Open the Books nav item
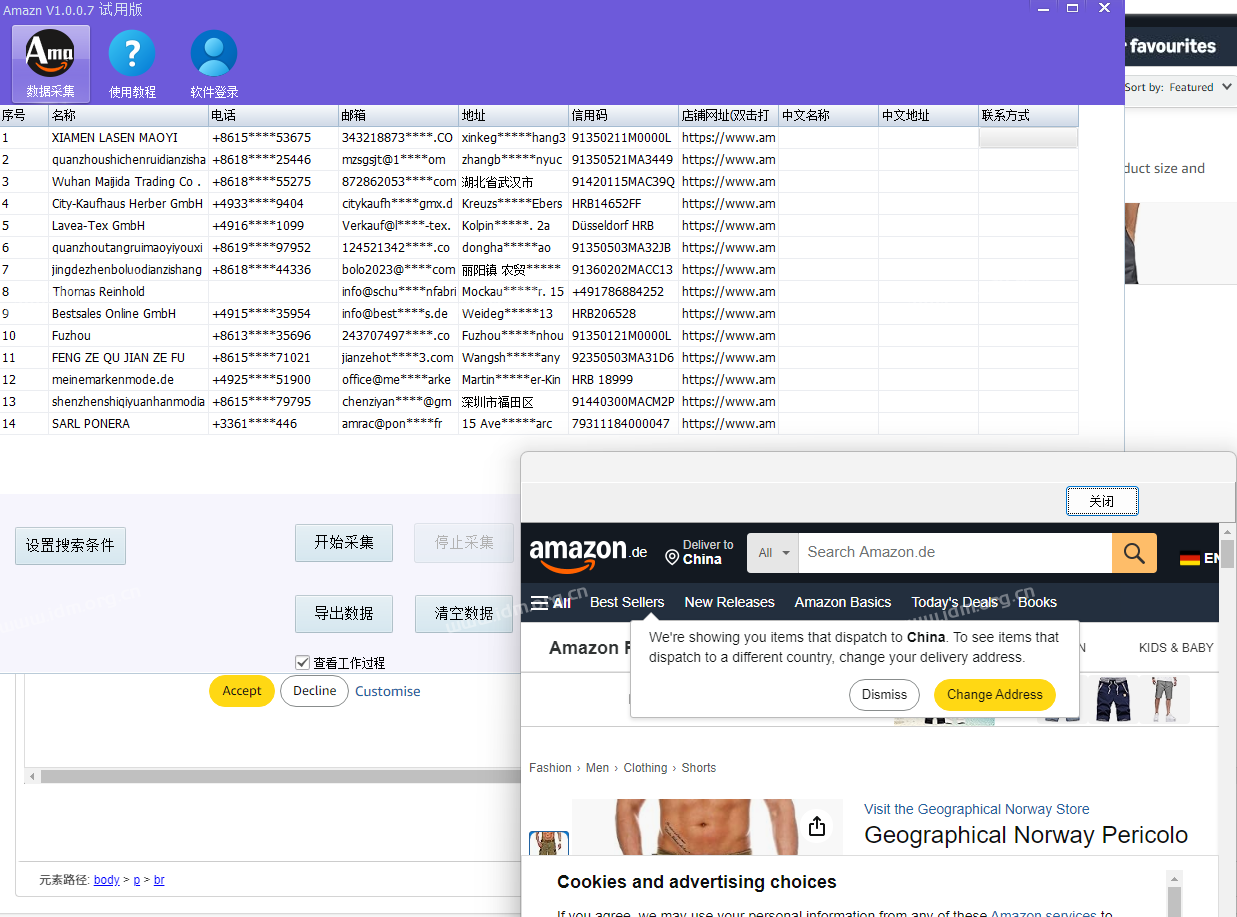The height and width of the screenshot is (917, 1237). pos(1037,602)
